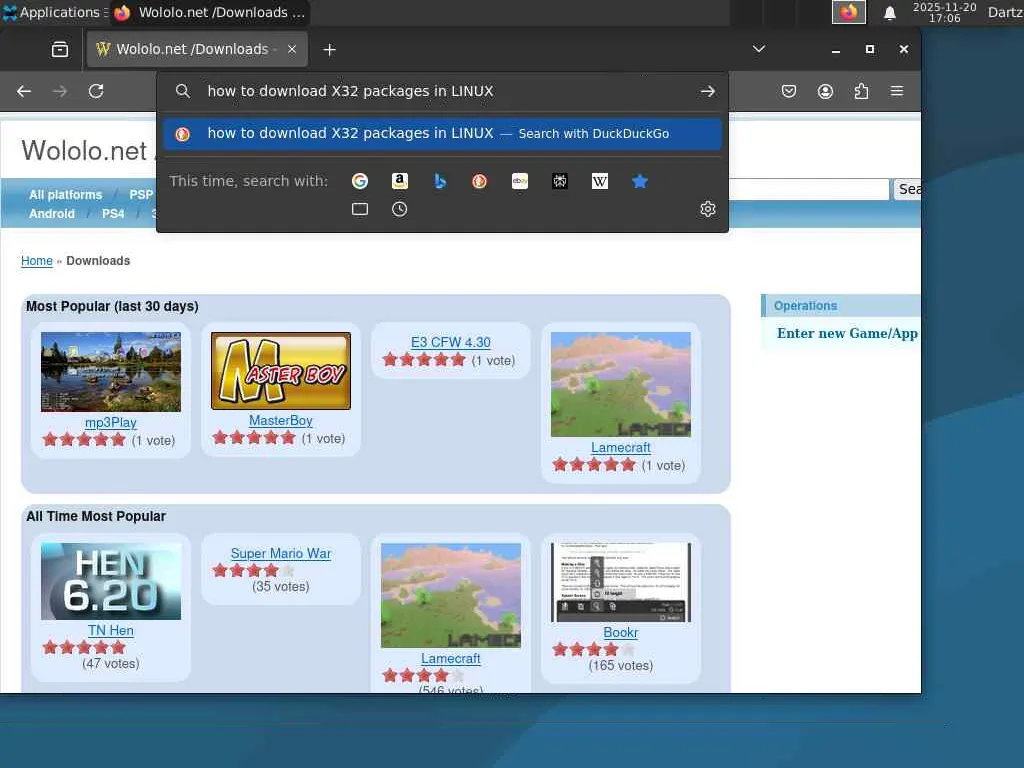Select the Wololo.net /Downloads browser tab

point(197,49)
